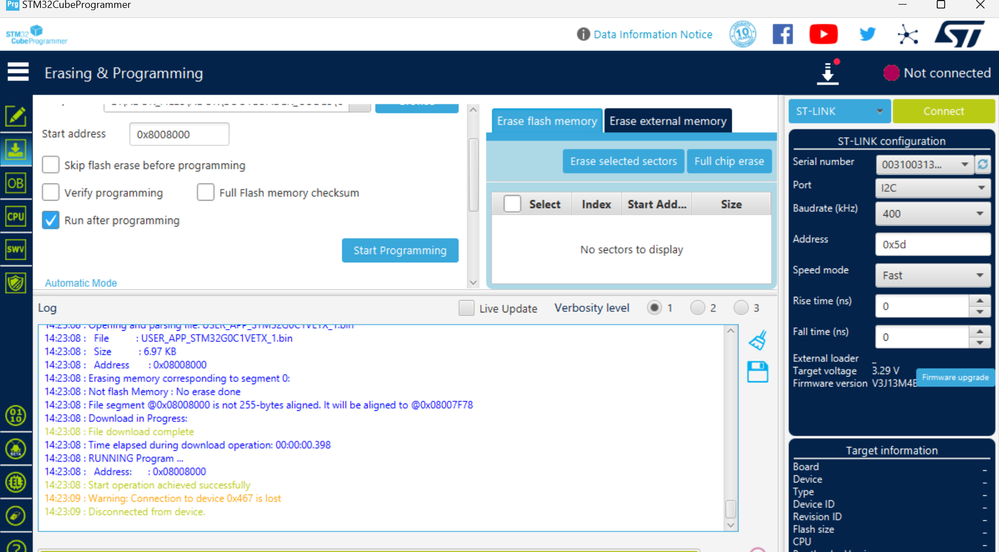The image size is (999, 552).
Task: Save the log with floppy disk icon
Action: coord(758,372)
